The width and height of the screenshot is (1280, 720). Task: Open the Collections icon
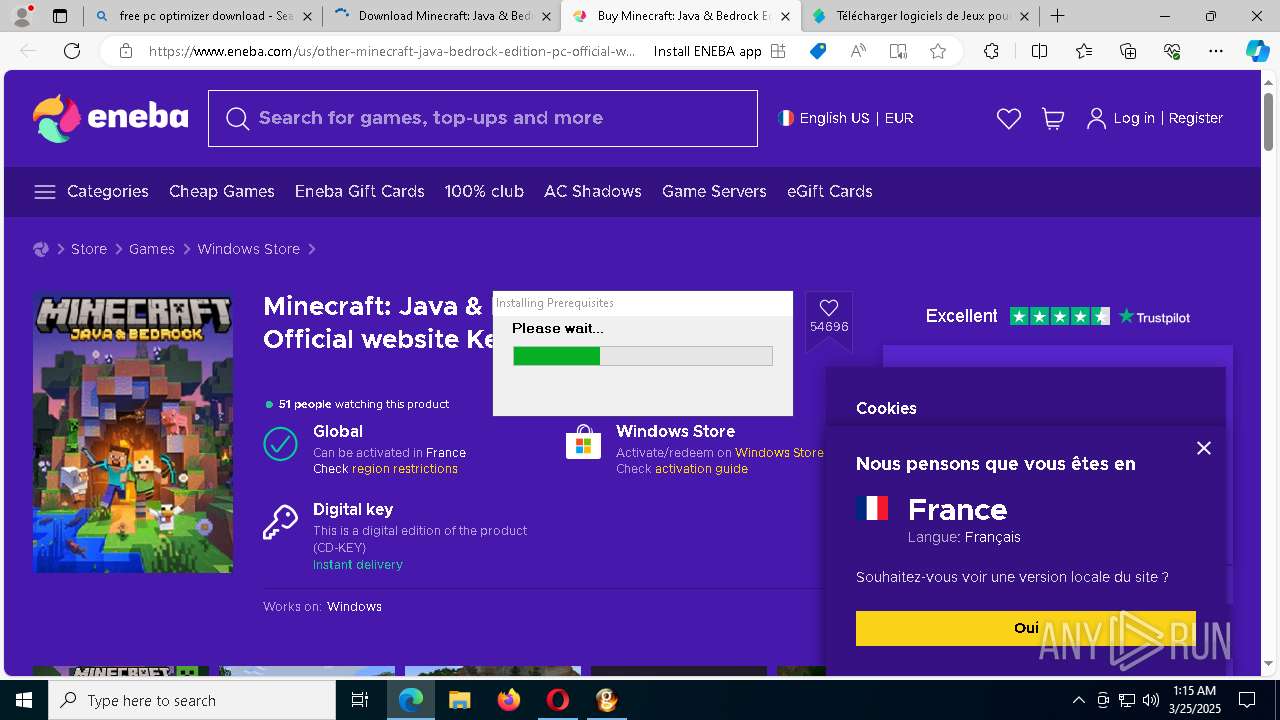1128,51
